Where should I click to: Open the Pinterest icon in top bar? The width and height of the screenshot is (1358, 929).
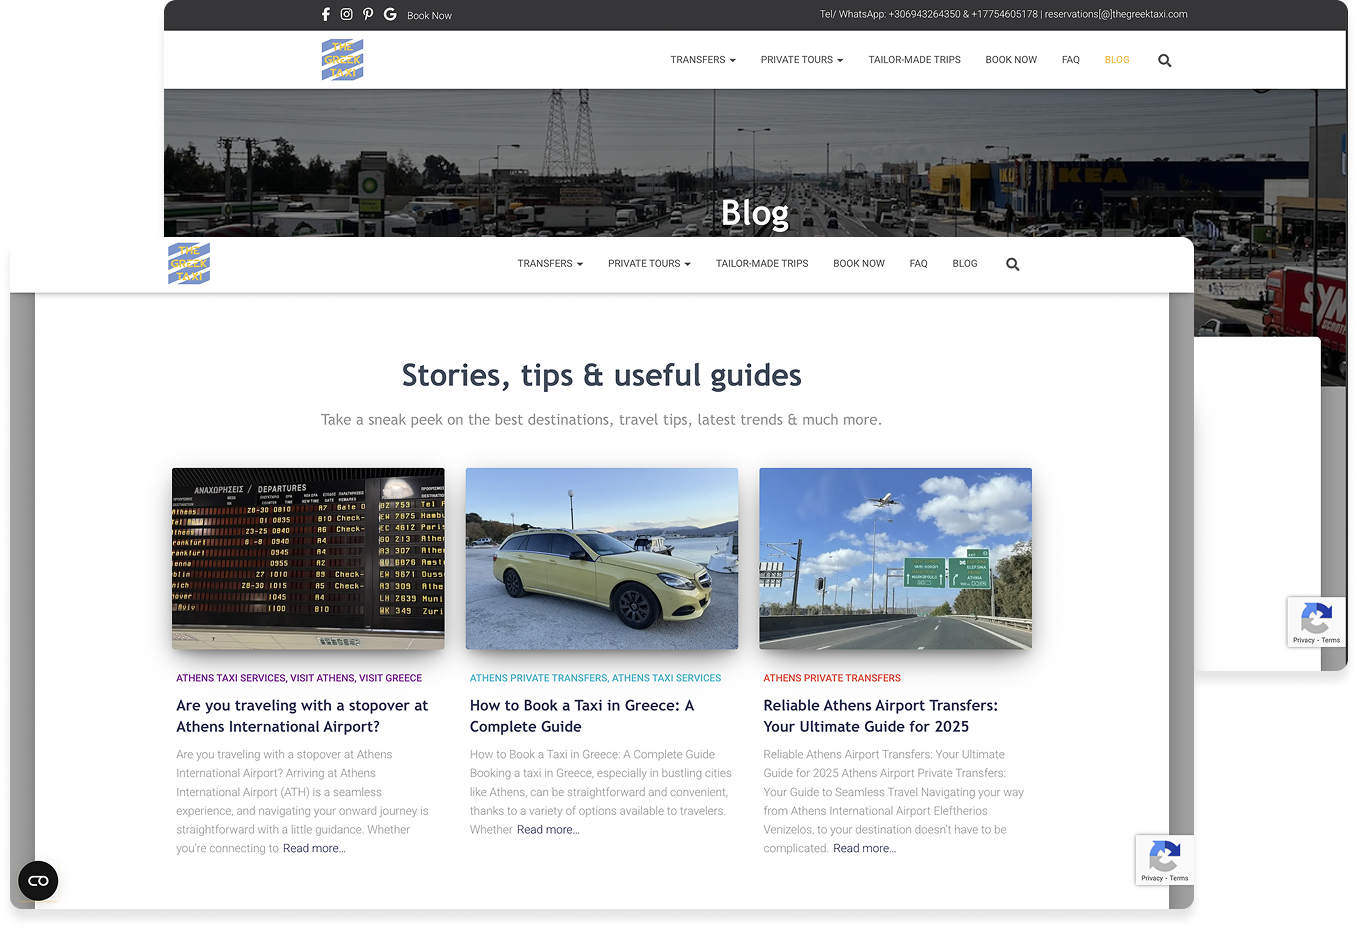point(368,15)
